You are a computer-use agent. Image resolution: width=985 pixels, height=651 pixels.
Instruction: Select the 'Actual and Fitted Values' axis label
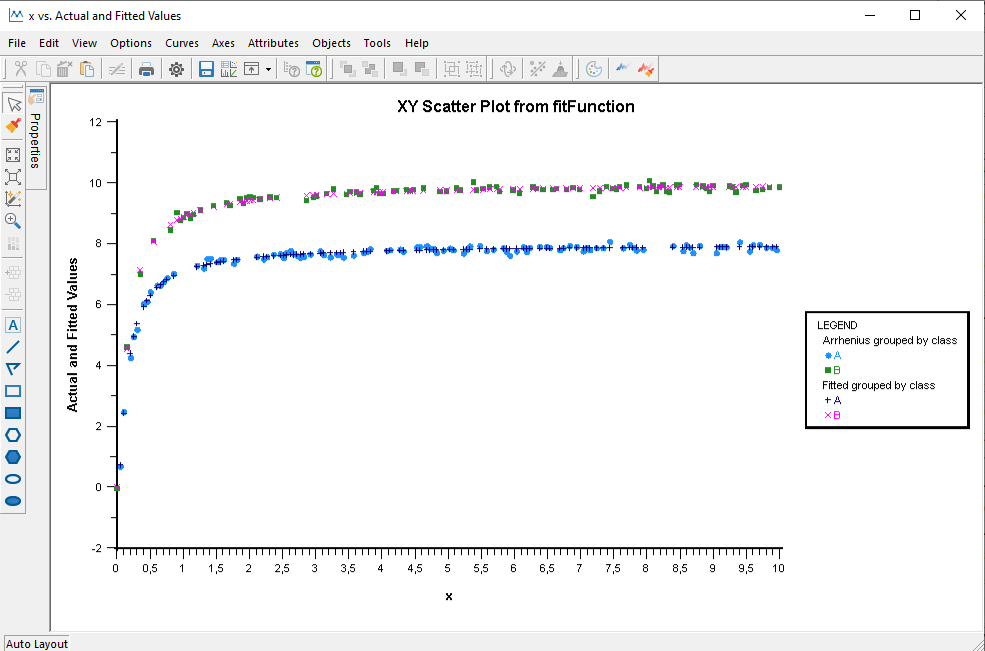coord(73,334)
